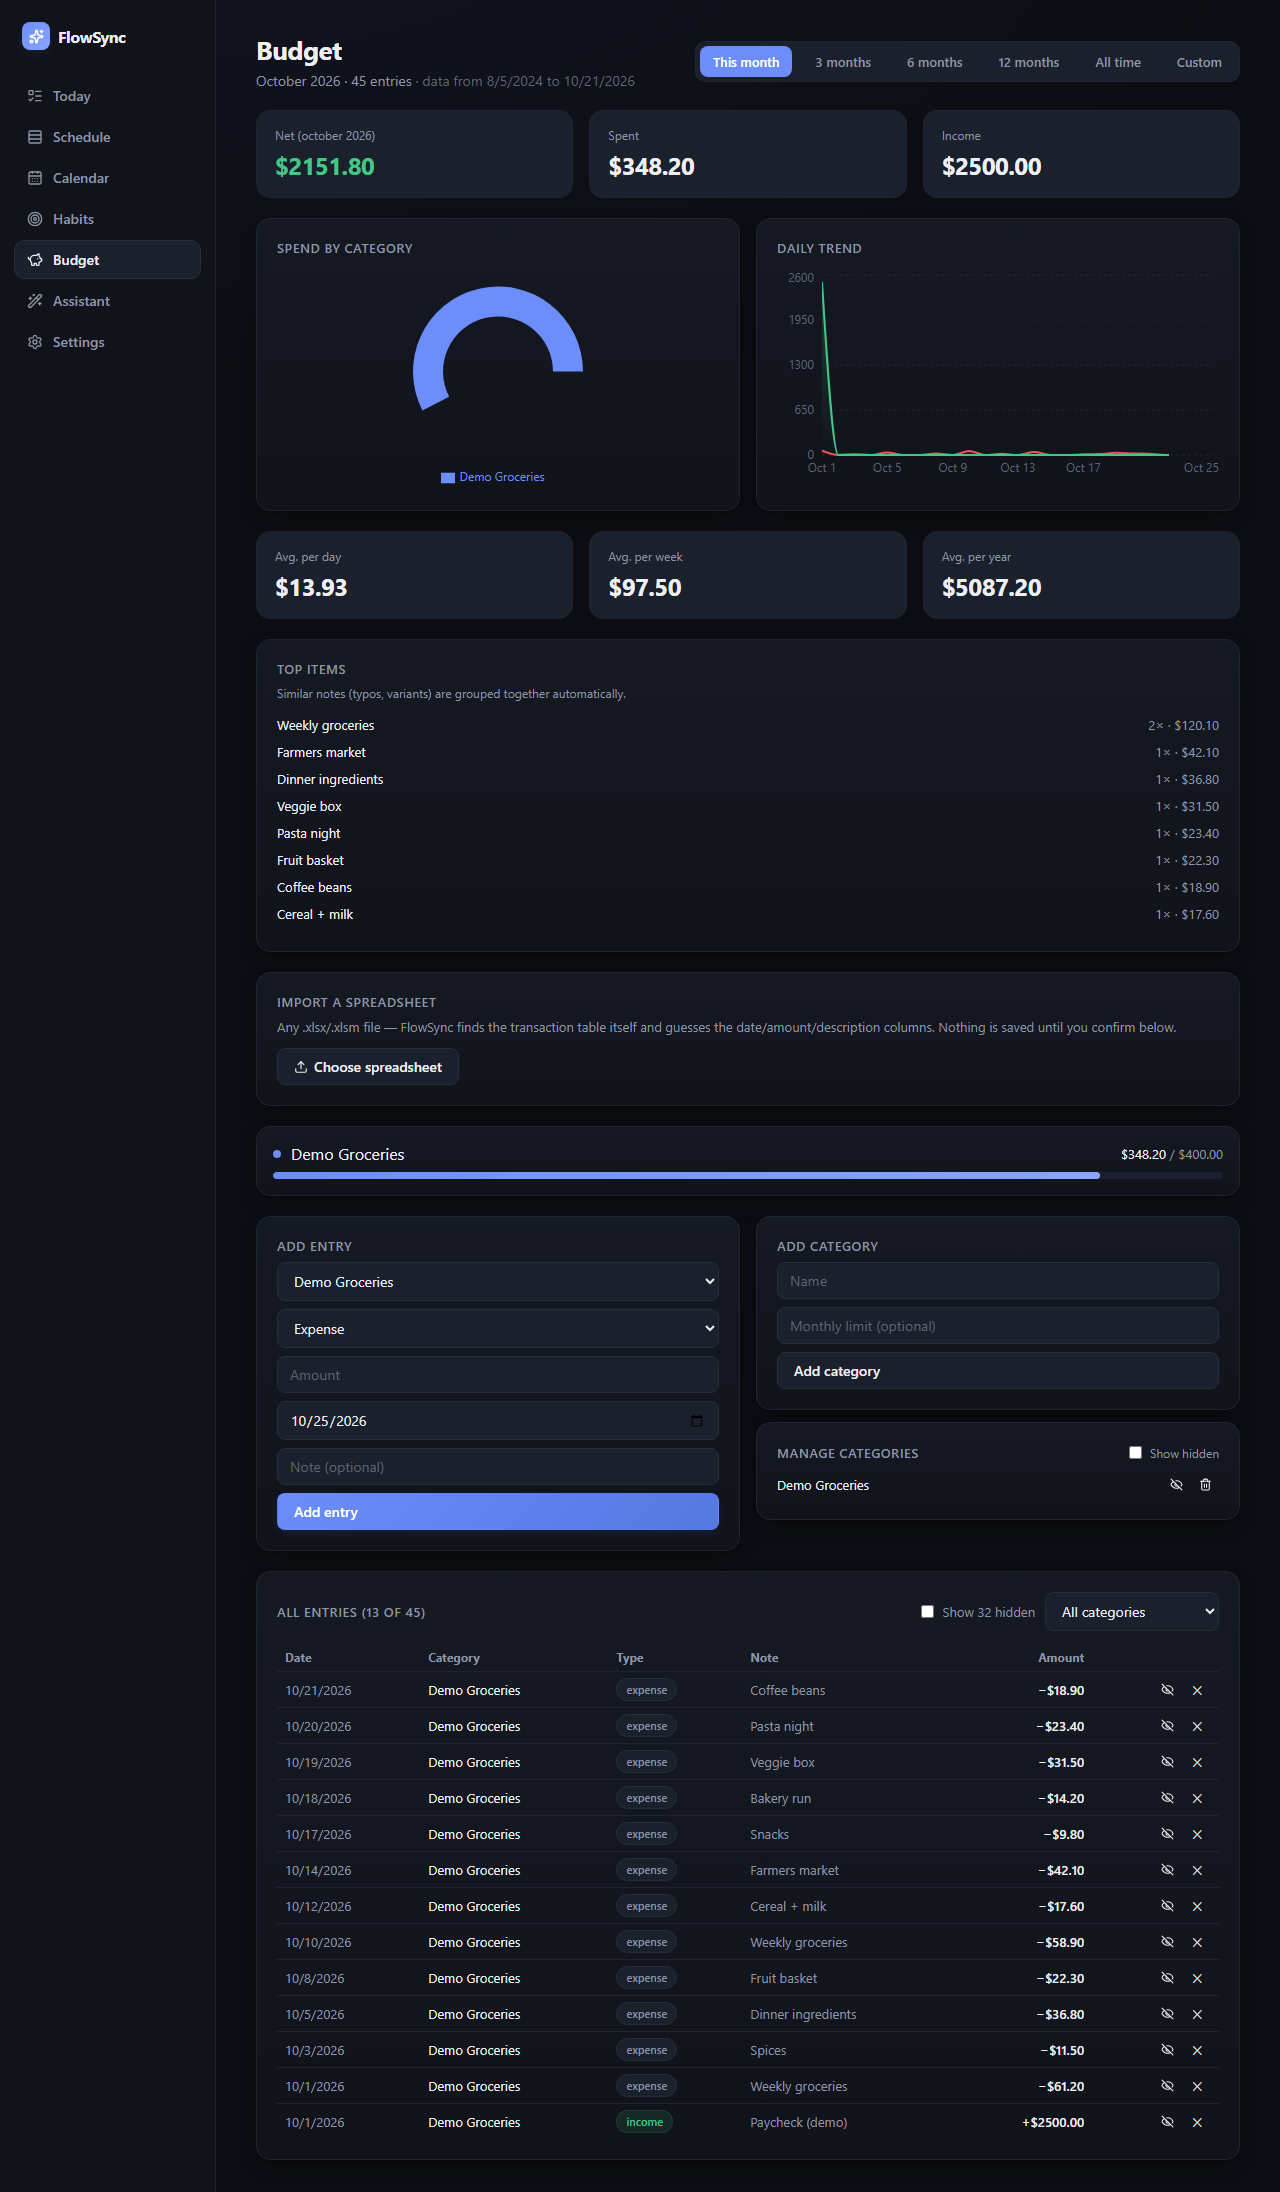Viewport: 1280px width, 2192px height.
Task: Click the Choose spreadsheet button
Action: tap(368, 1067)
